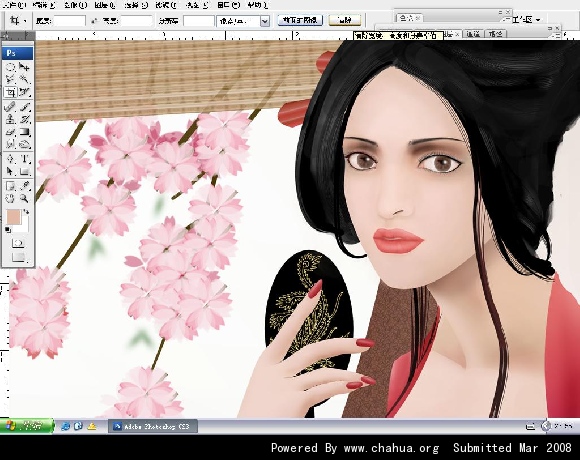The image size is (580, 460).
Task: Select the History Brush tool
Action: [24, 119]
